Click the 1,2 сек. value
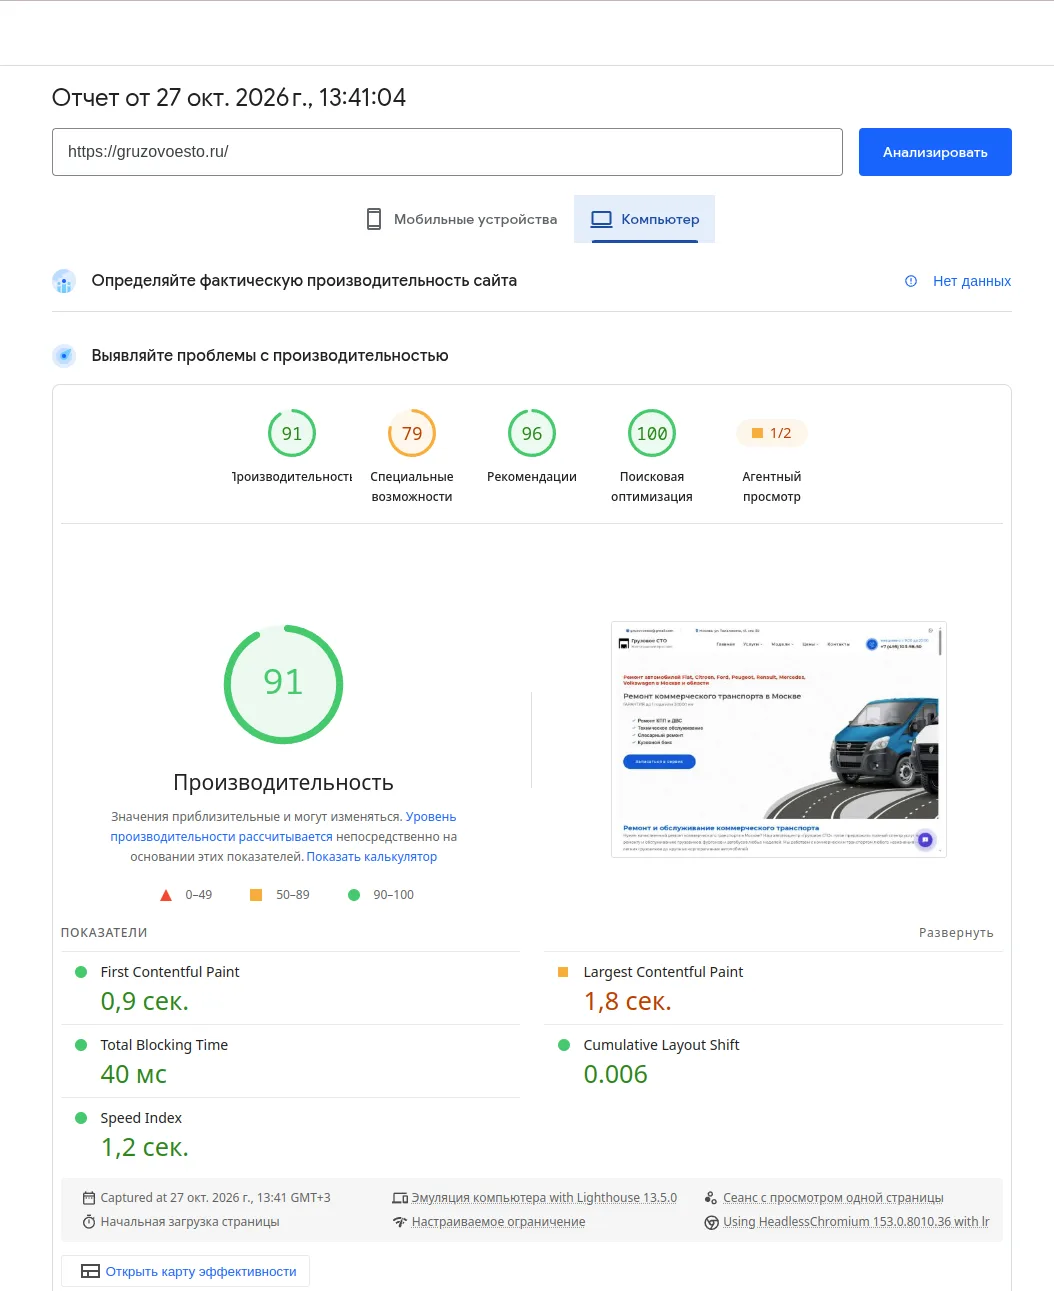The width and height of the screenshot is (1054, 1291). 145,1148
